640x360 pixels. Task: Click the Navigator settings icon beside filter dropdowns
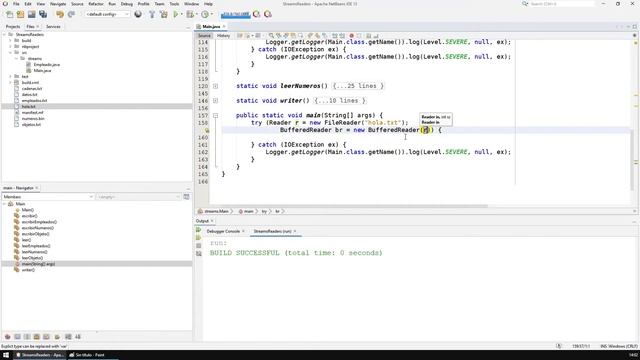pos(187,197)
